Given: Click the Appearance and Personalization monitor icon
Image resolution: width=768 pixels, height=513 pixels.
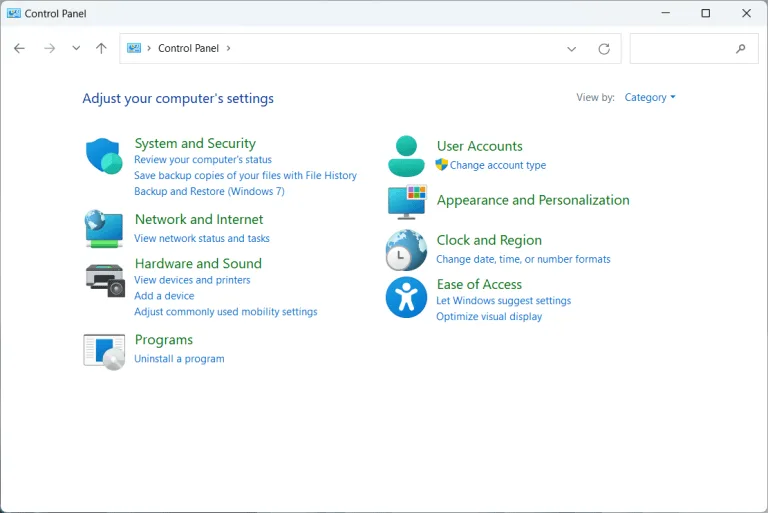Looking at the screenshot, I should [407, 202].
